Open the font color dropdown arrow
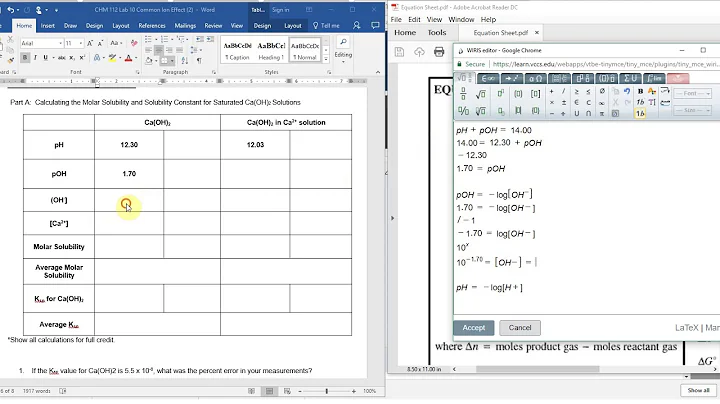 (x=136, y=58)
